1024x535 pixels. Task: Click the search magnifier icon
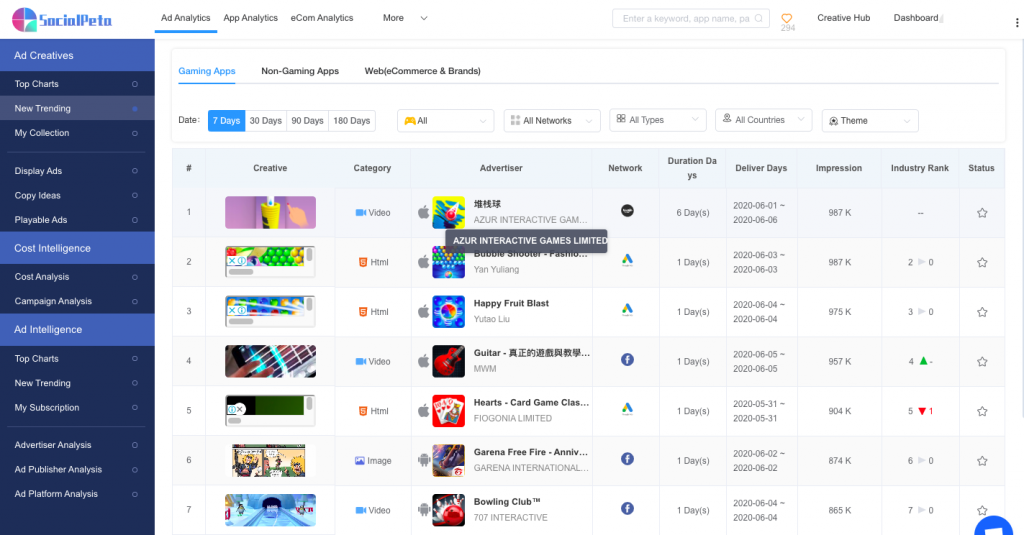(x=758, y=18)
